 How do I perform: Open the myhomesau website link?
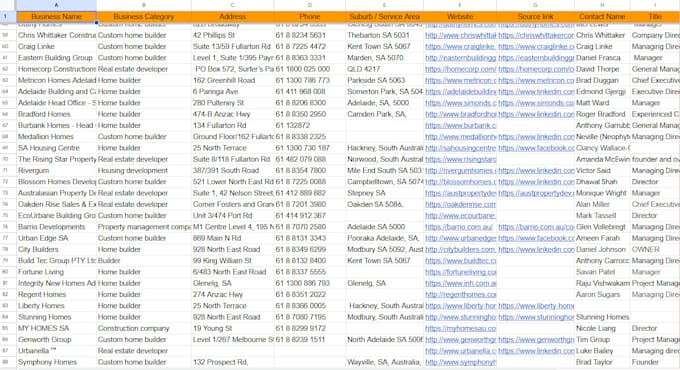461,328
